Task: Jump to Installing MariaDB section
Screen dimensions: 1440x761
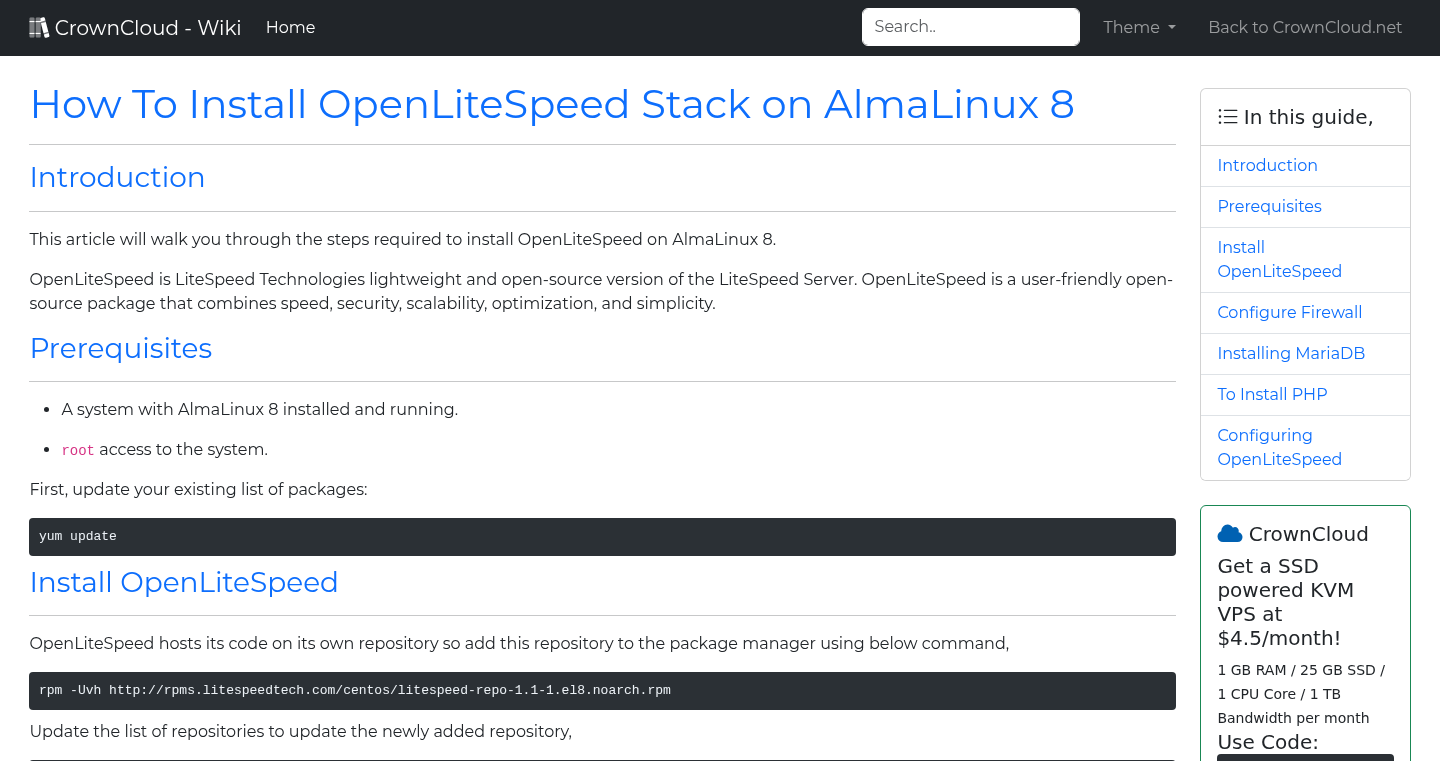Action: tap(1291, 353)
